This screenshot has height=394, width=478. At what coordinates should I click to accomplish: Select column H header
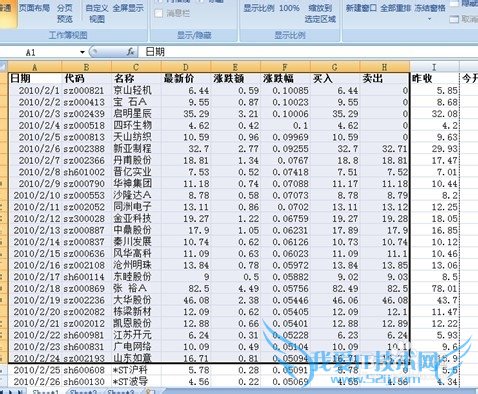pyautogui.click(x=384, y=67)
